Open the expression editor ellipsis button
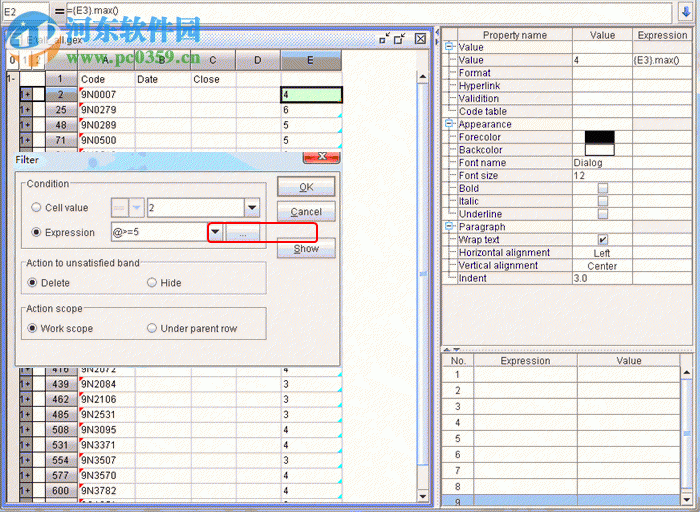Viewport: 700px width, 512px height. [x=242, y=233]
